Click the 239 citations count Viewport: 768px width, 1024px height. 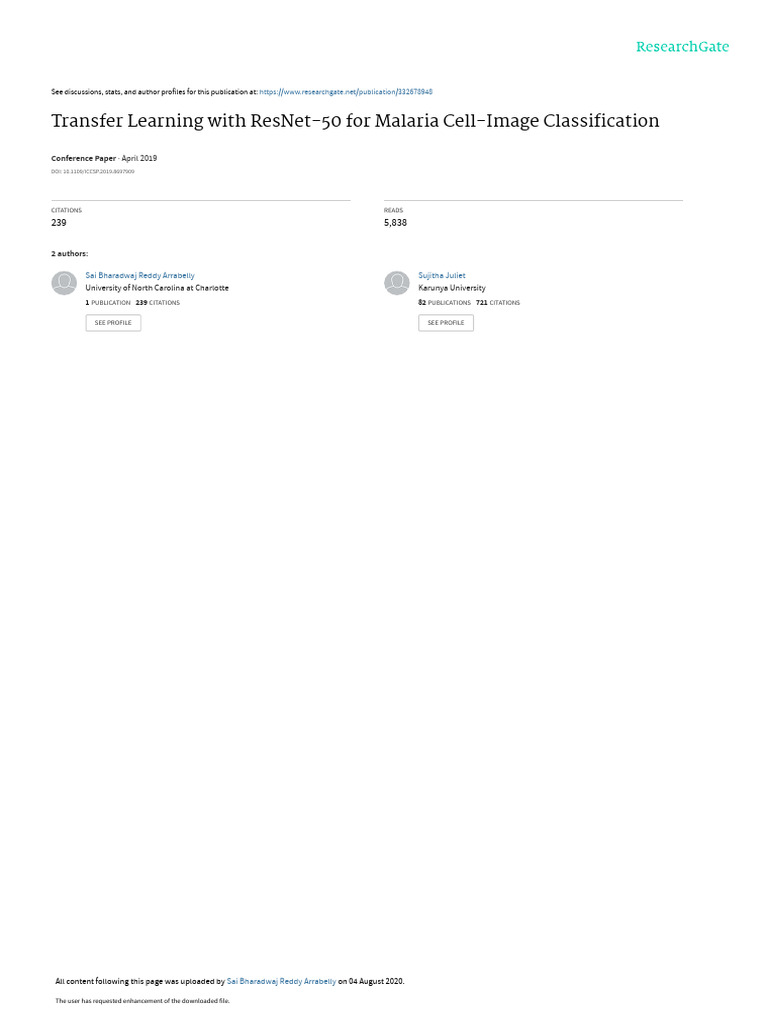[59, 223]
